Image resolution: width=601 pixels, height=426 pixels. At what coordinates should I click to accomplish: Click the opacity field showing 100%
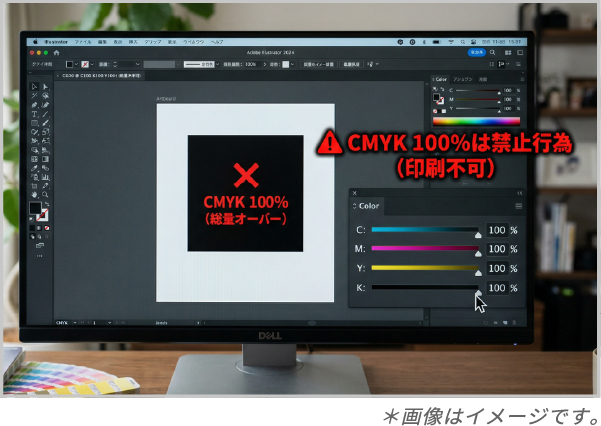coord(252,64)
